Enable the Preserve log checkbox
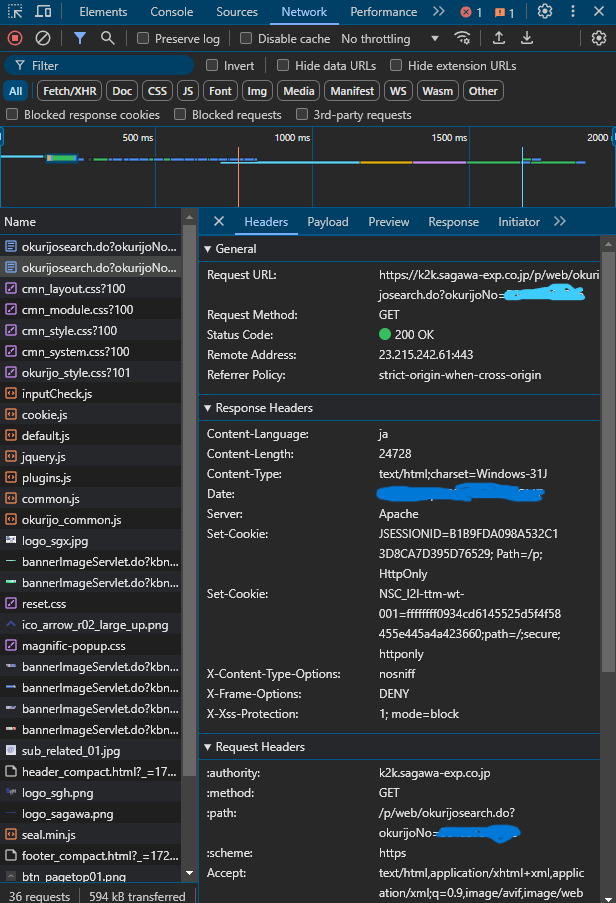616x903 pixels. pos(143,39)
